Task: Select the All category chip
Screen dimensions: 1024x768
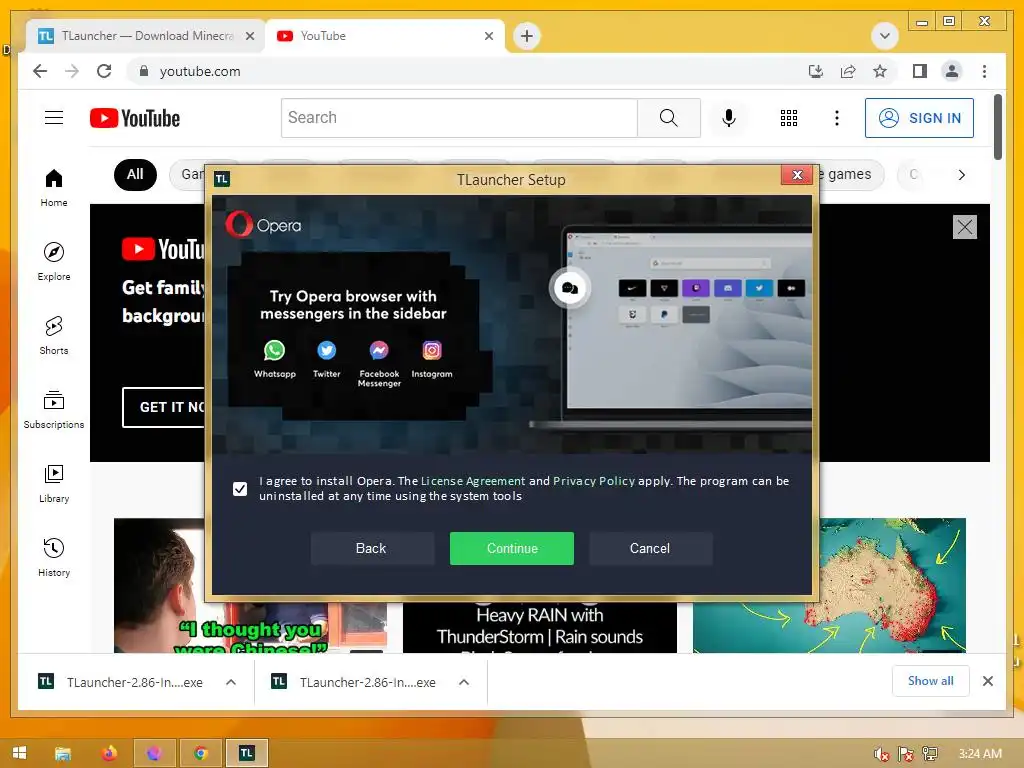Action: tap(135, 174)
